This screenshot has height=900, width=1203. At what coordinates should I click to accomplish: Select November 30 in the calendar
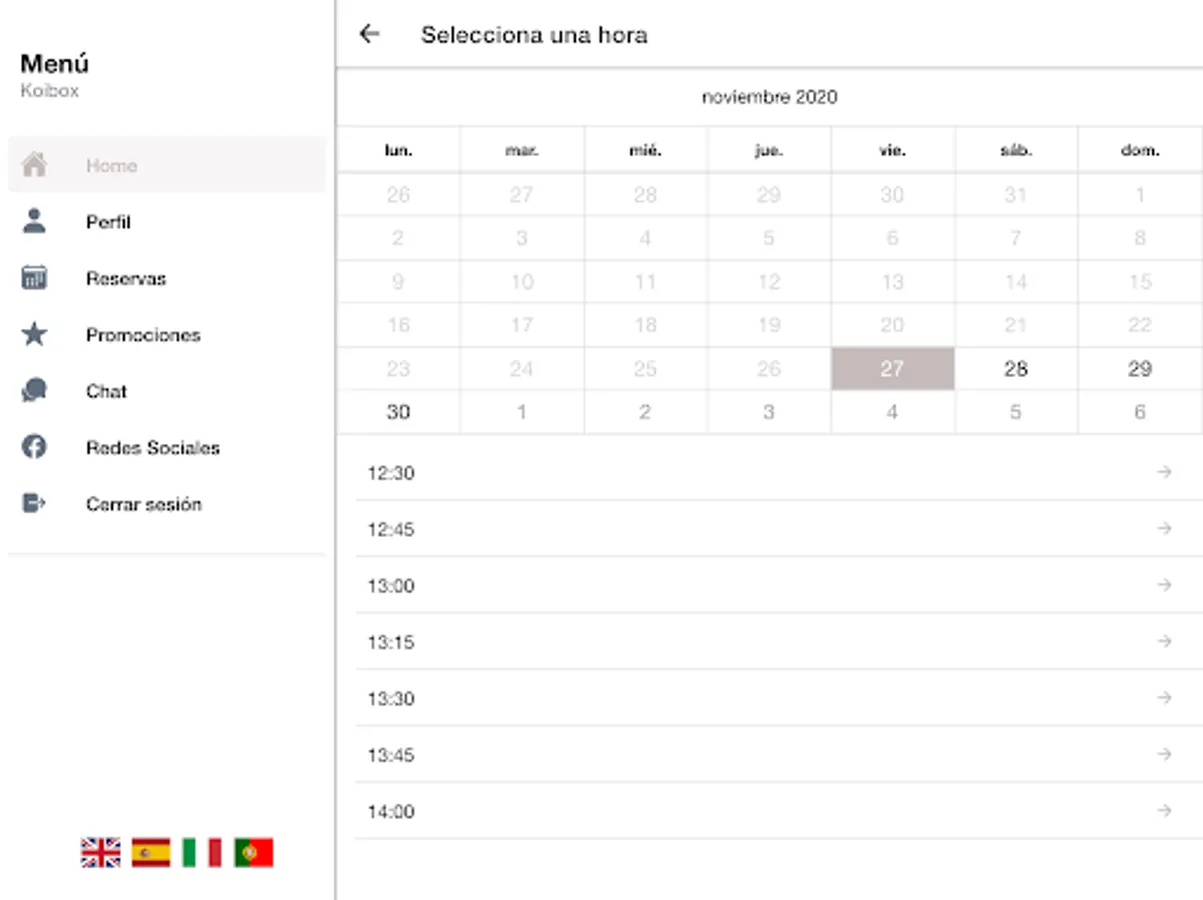(398, 412)
